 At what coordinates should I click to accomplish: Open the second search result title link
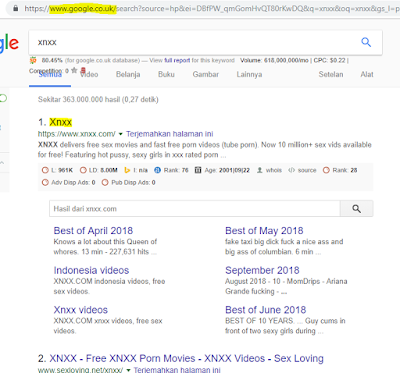point(186,358)
